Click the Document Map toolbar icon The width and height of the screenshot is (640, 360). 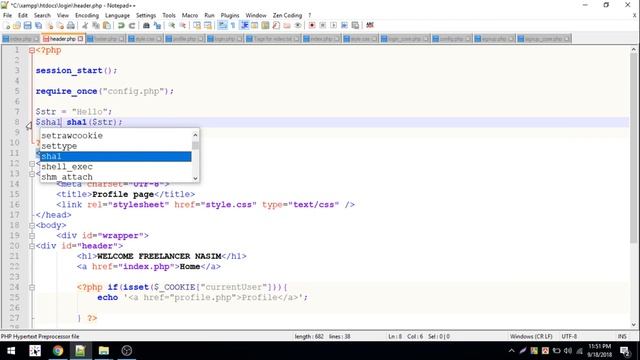click(x=265, y=25)
